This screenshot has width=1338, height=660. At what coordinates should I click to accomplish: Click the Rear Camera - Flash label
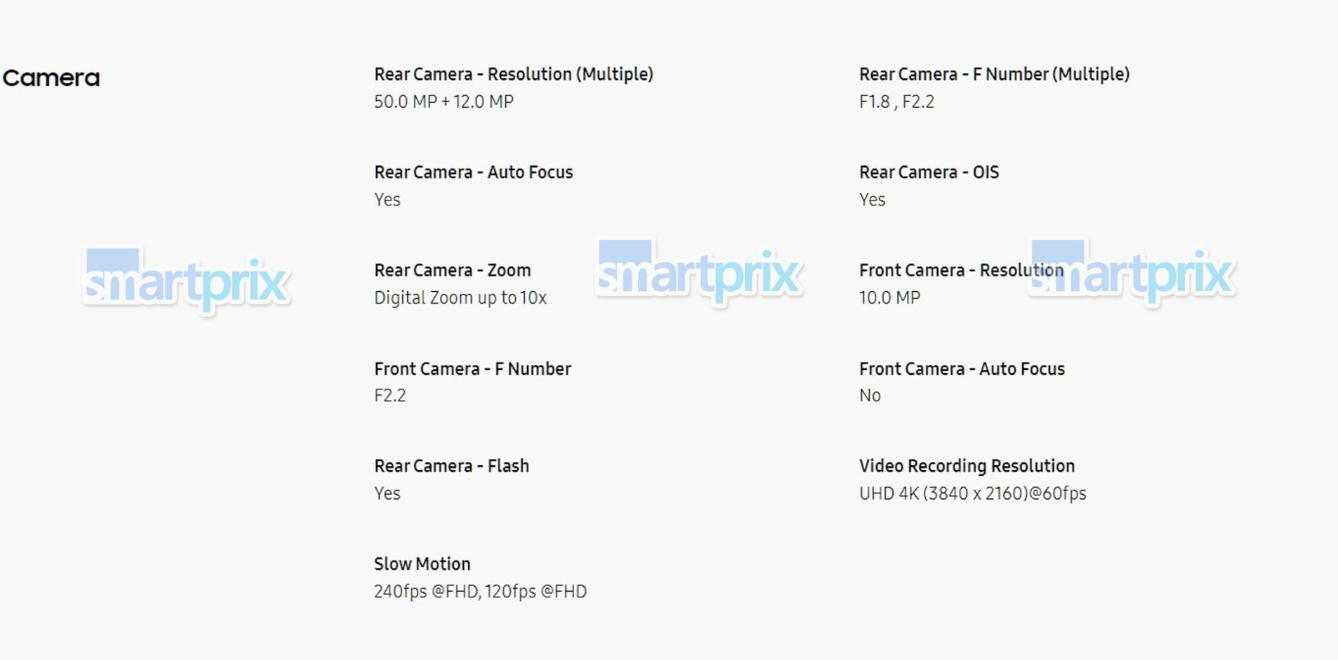451,466
